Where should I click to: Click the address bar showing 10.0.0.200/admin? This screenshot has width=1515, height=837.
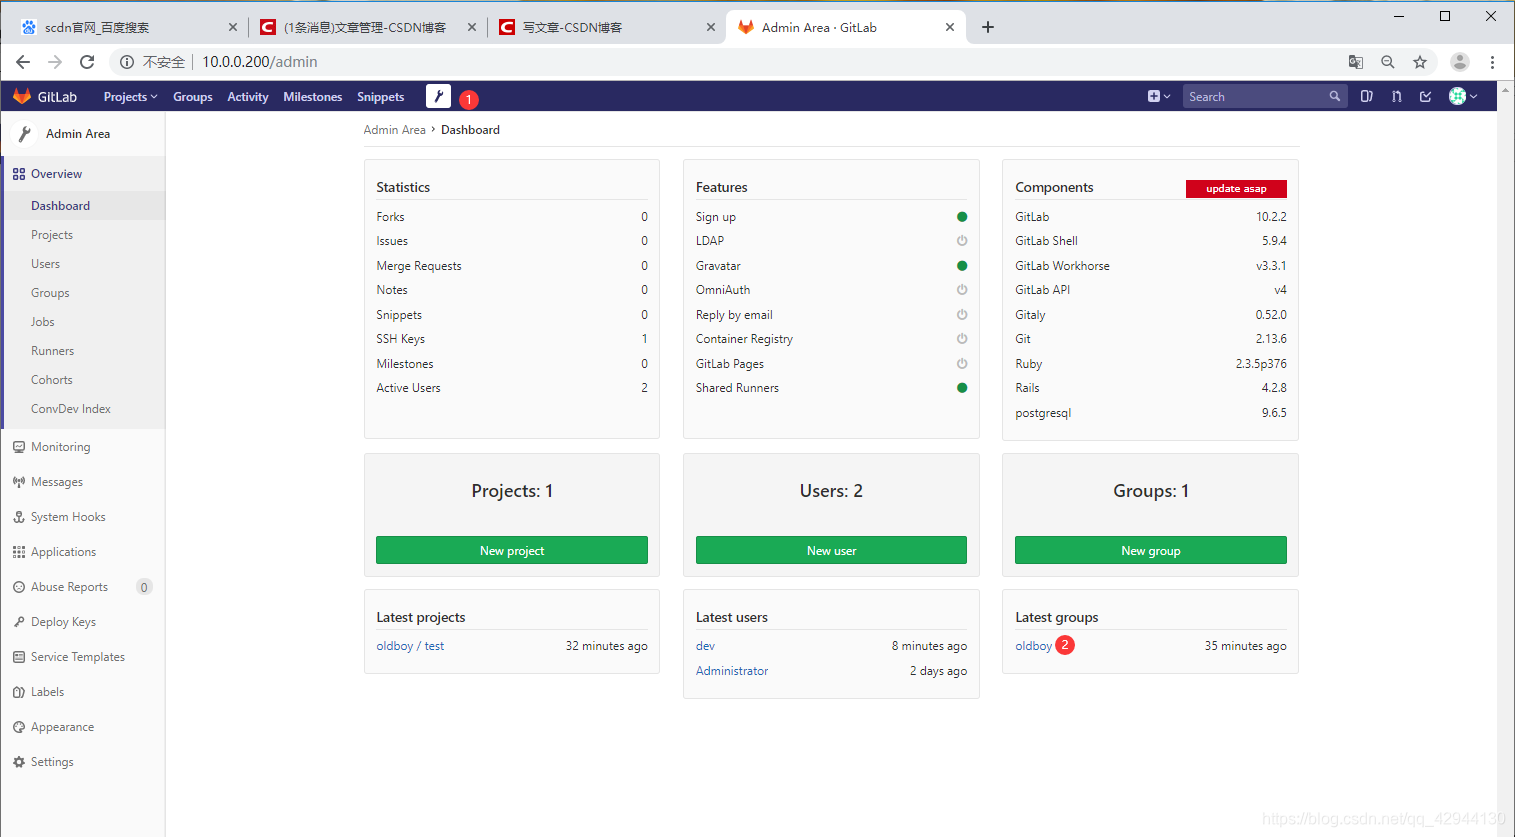click(x=260, y=62)
